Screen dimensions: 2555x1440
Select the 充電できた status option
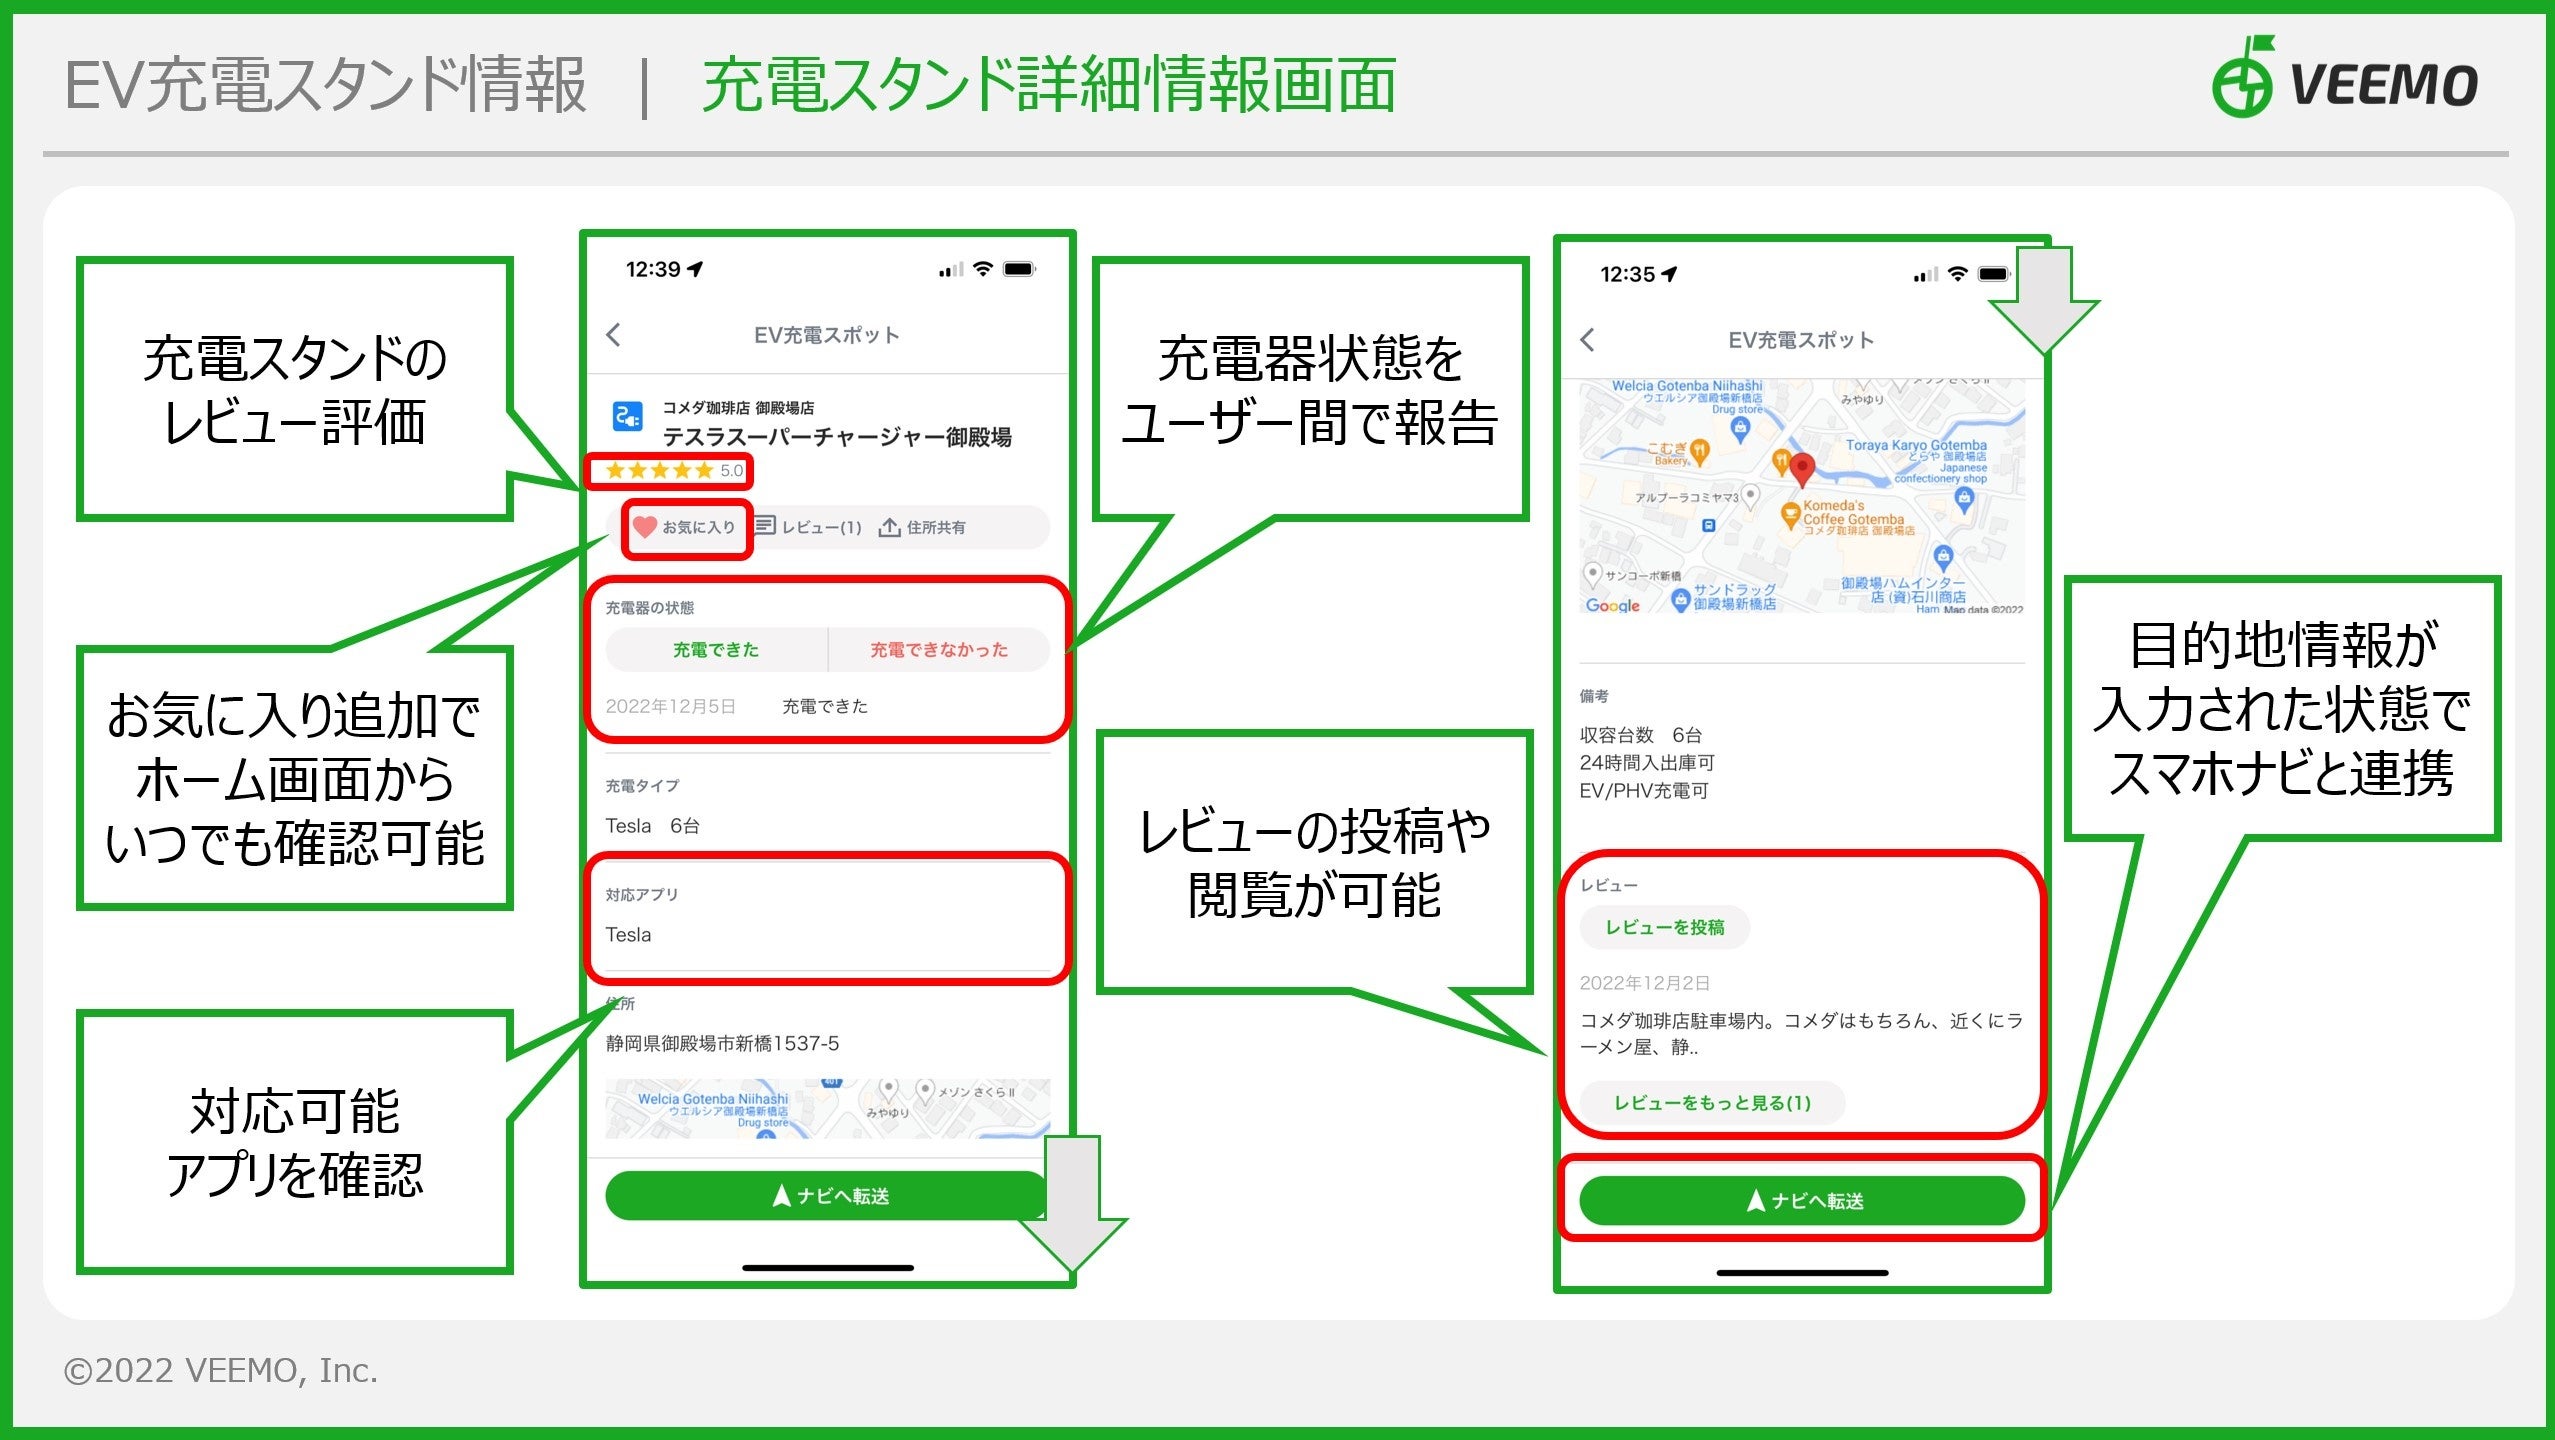coord(716,650)
